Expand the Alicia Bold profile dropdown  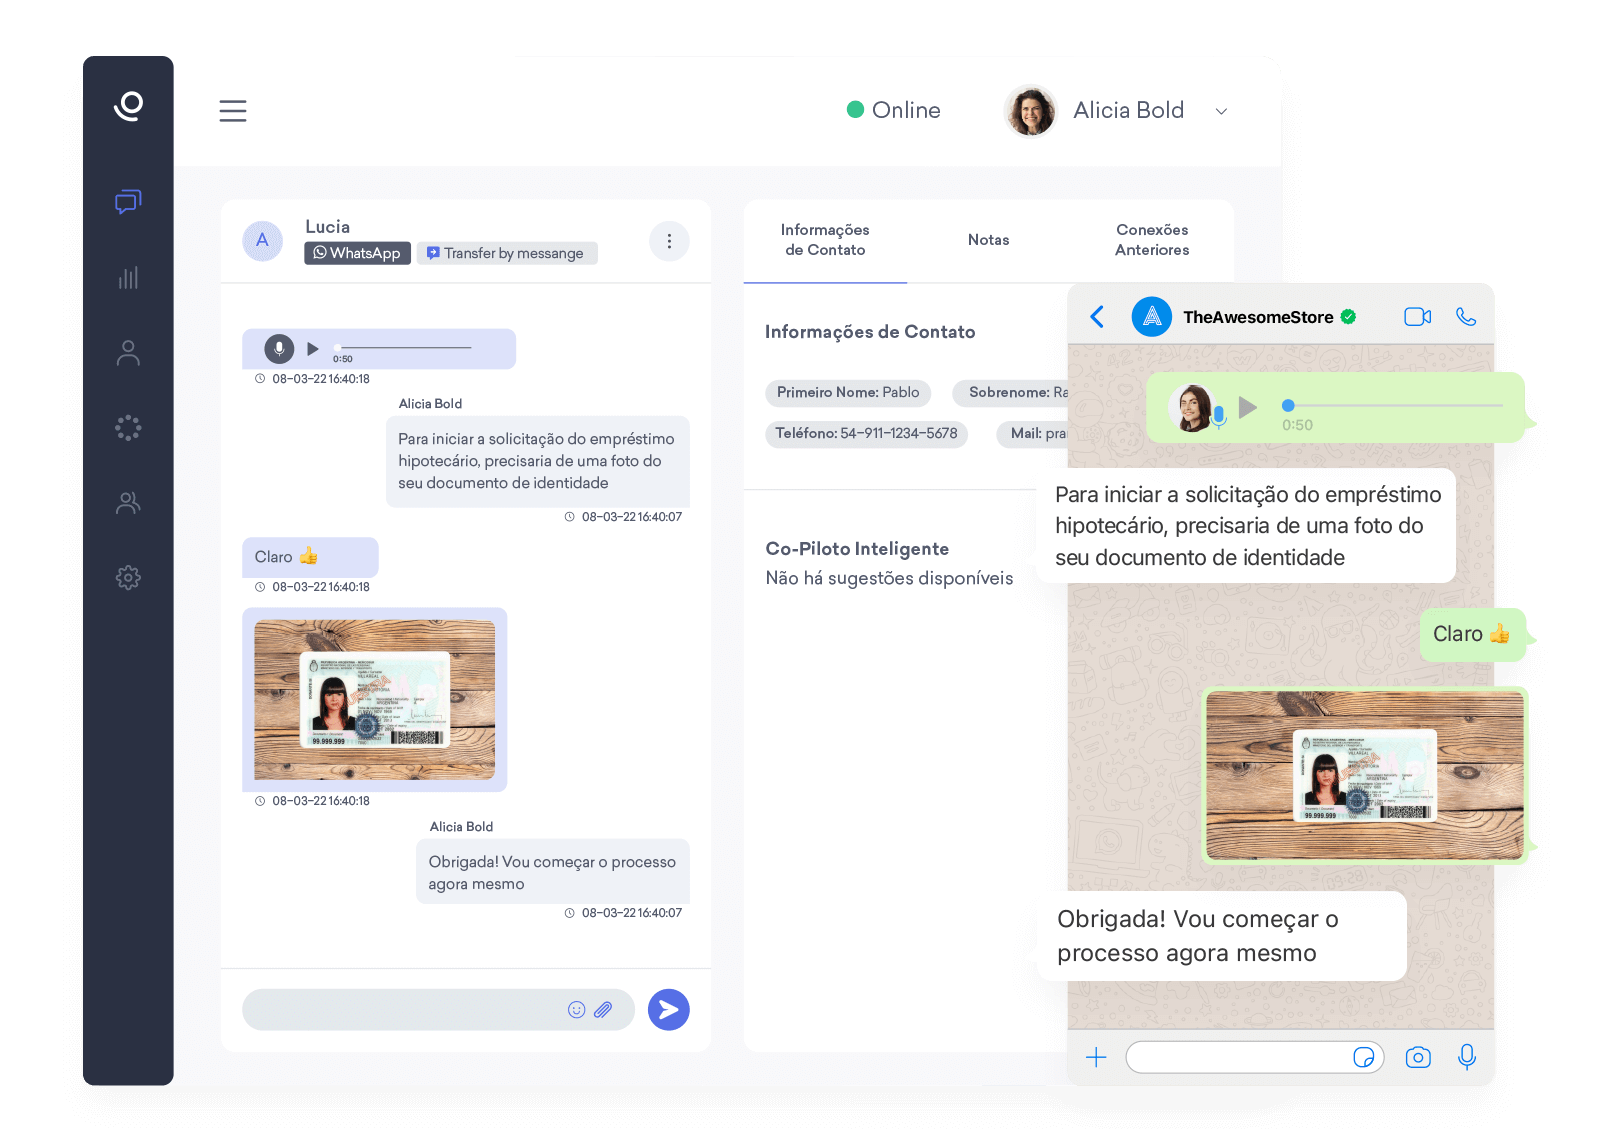[1221, 111]
